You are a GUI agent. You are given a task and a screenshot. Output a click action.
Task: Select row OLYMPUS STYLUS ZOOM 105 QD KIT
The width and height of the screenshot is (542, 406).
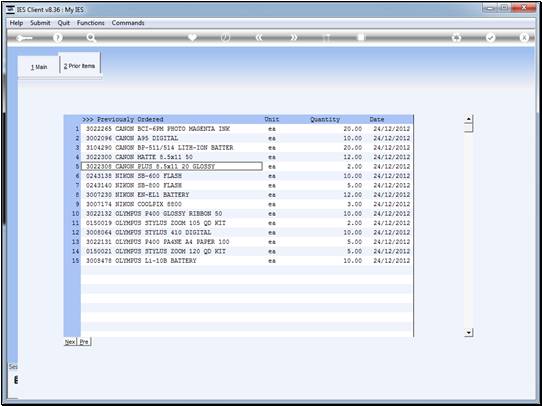[247, 223]
